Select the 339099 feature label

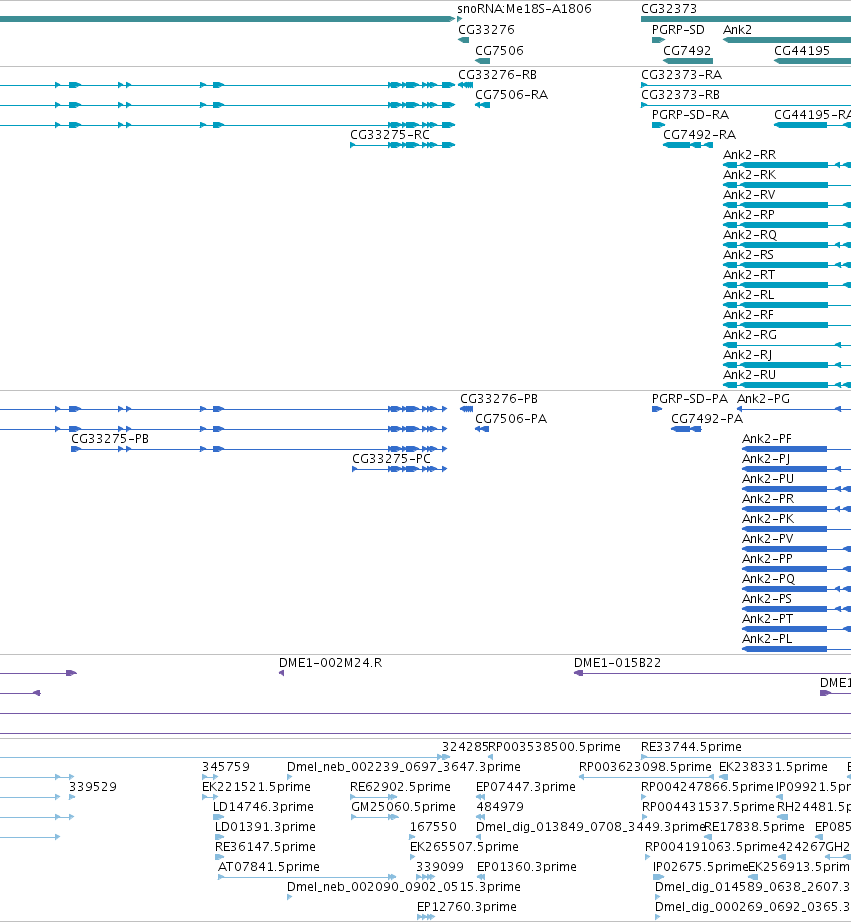440,867
